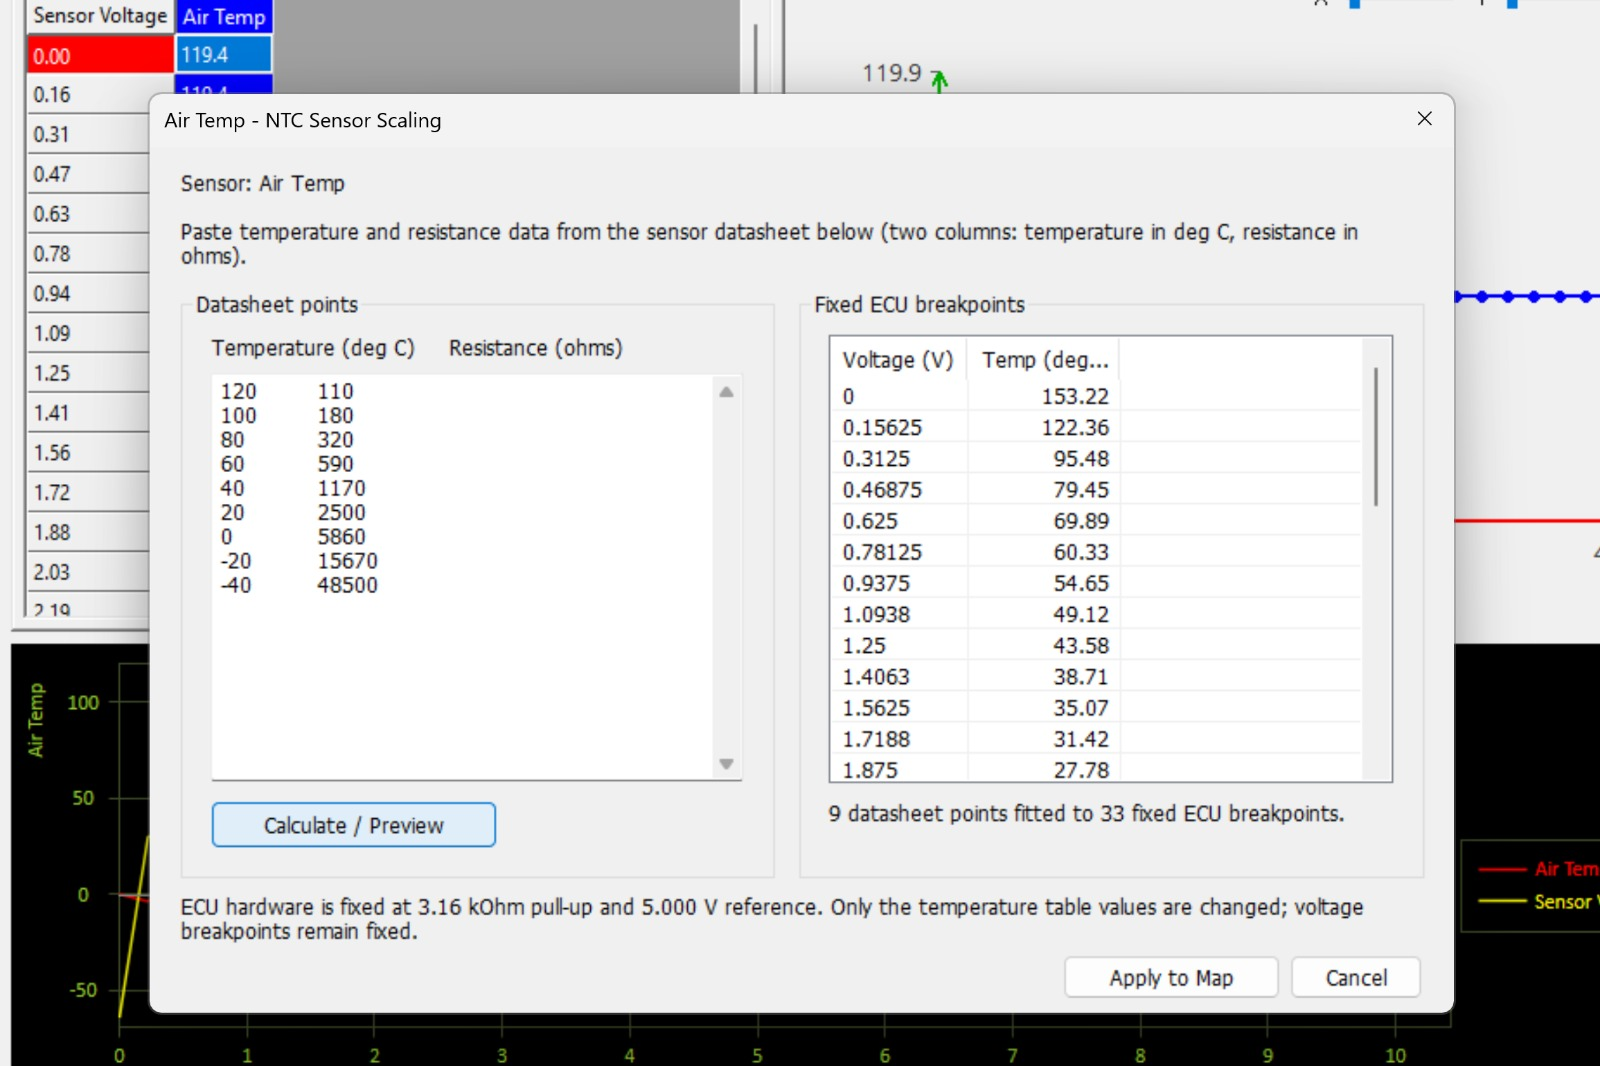The height and width of the screenshot is (1066, 1600).
Task: Apply the calculated values to the map
Action: pyautogui.click(x=1171, y=977)
